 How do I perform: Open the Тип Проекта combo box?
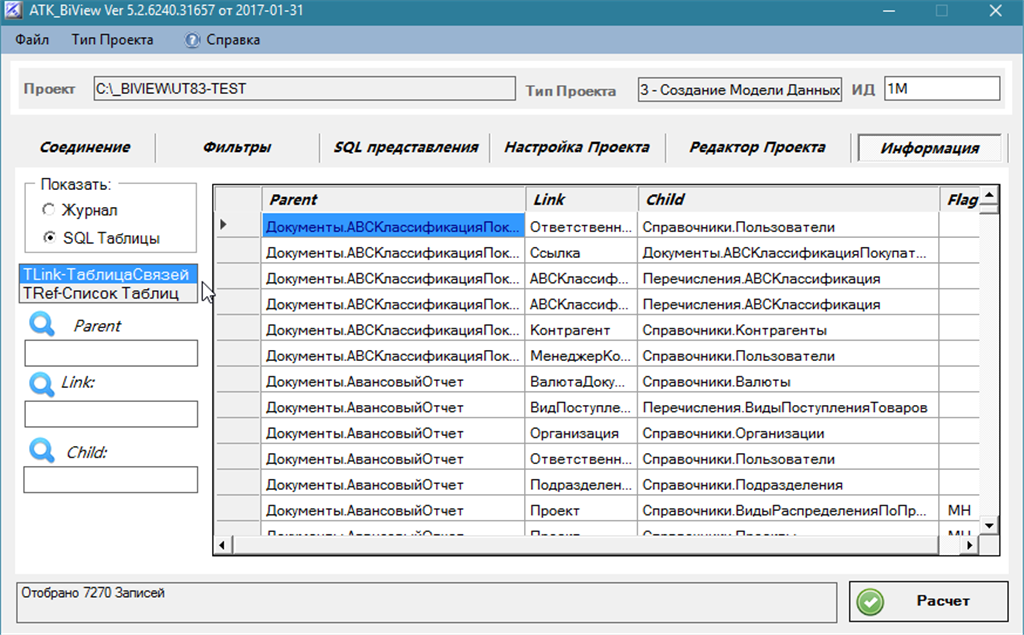click(x=740, y=90)
